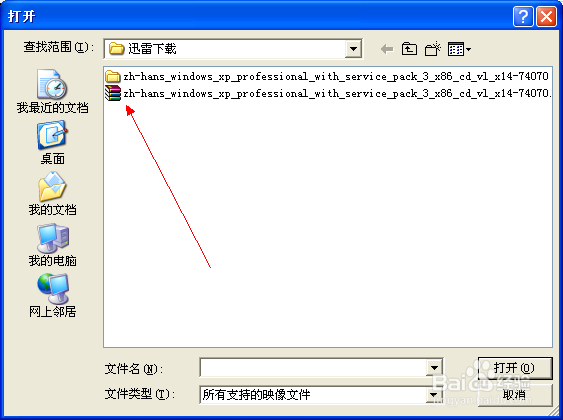Create a new folder icon
The image size is (563, 420).
click(x=433, y=49)
